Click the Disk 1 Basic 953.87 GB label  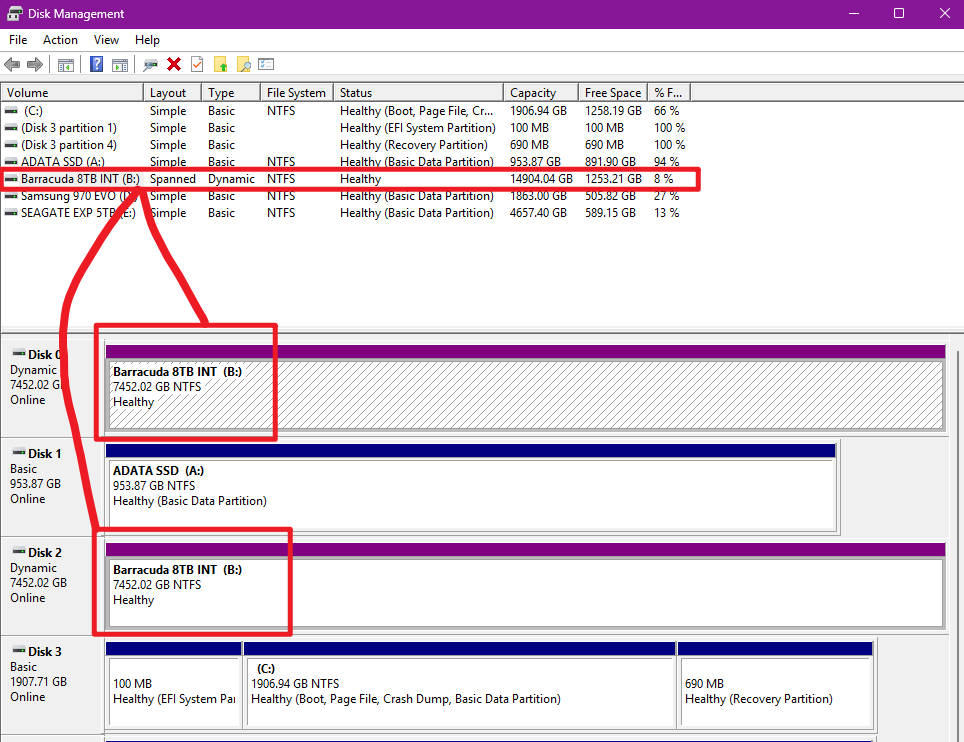[x=52, y=487]
